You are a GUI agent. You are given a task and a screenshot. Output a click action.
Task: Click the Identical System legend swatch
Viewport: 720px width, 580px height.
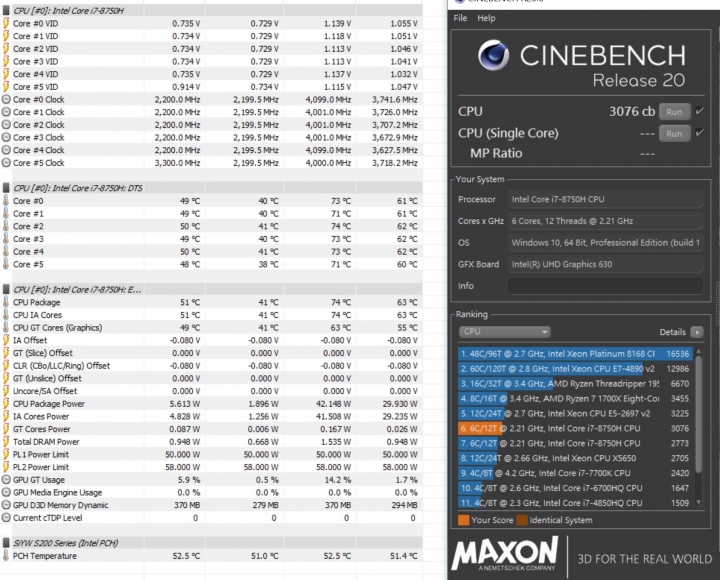tap(522, 520)
